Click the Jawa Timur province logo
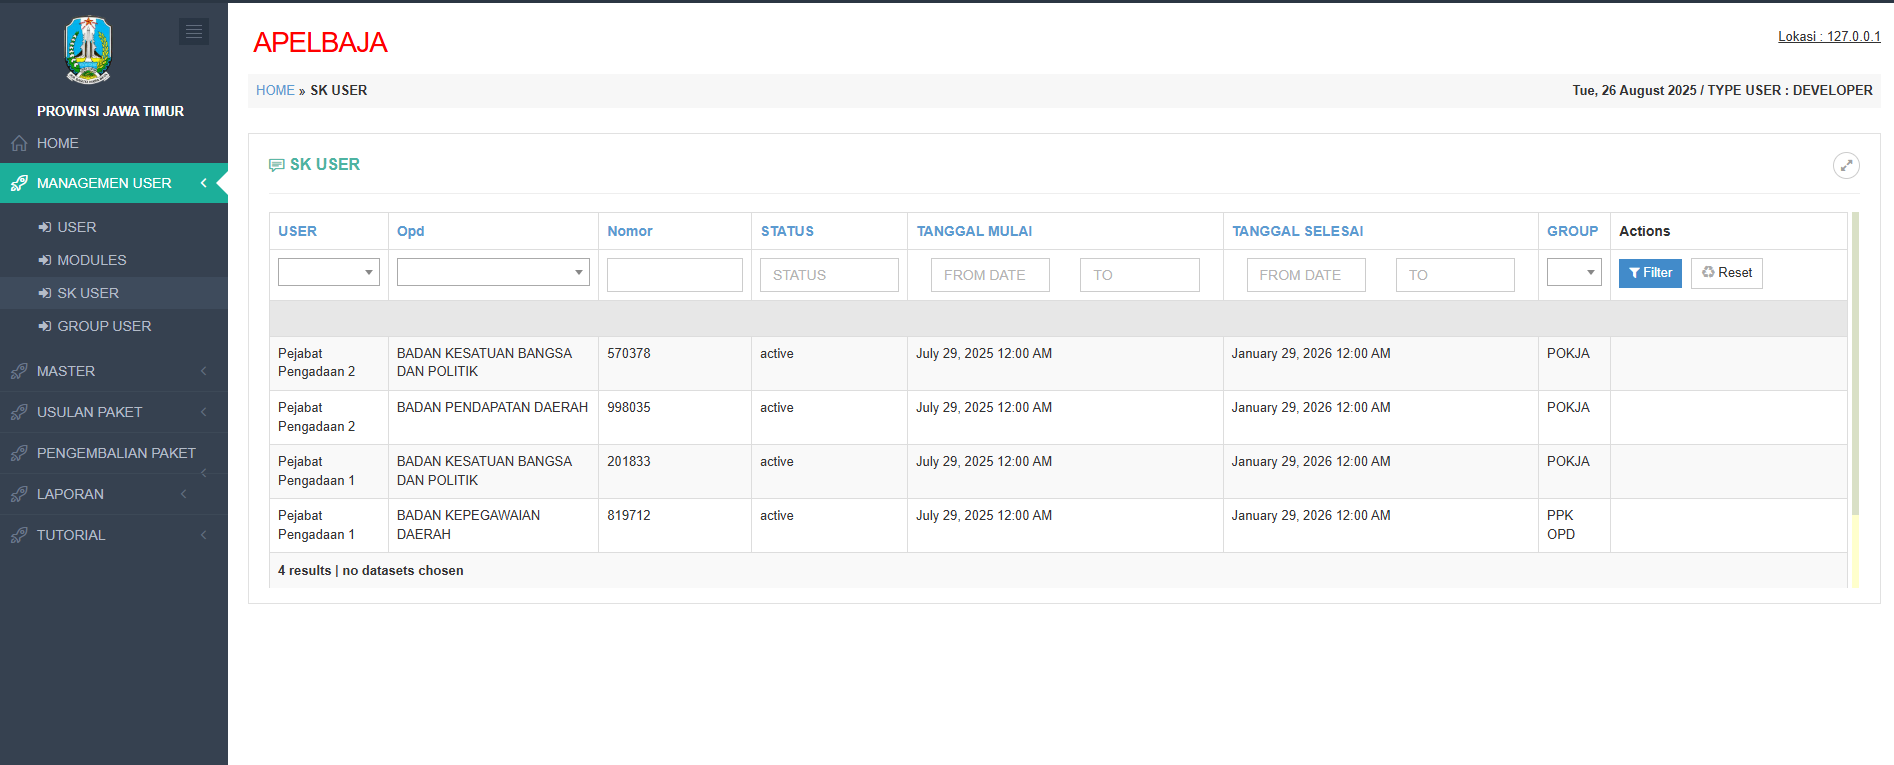 (88, 50)
